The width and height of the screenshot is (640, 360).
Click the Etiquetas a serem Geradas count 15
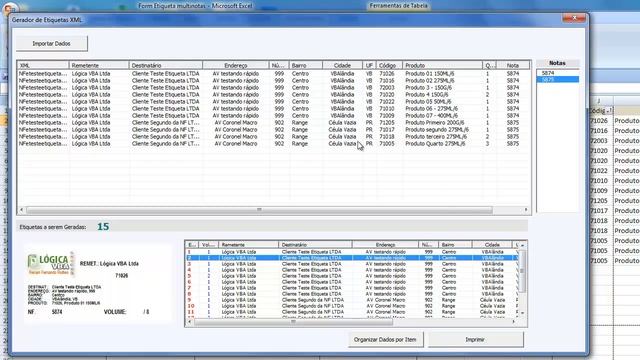pos(103,227)
